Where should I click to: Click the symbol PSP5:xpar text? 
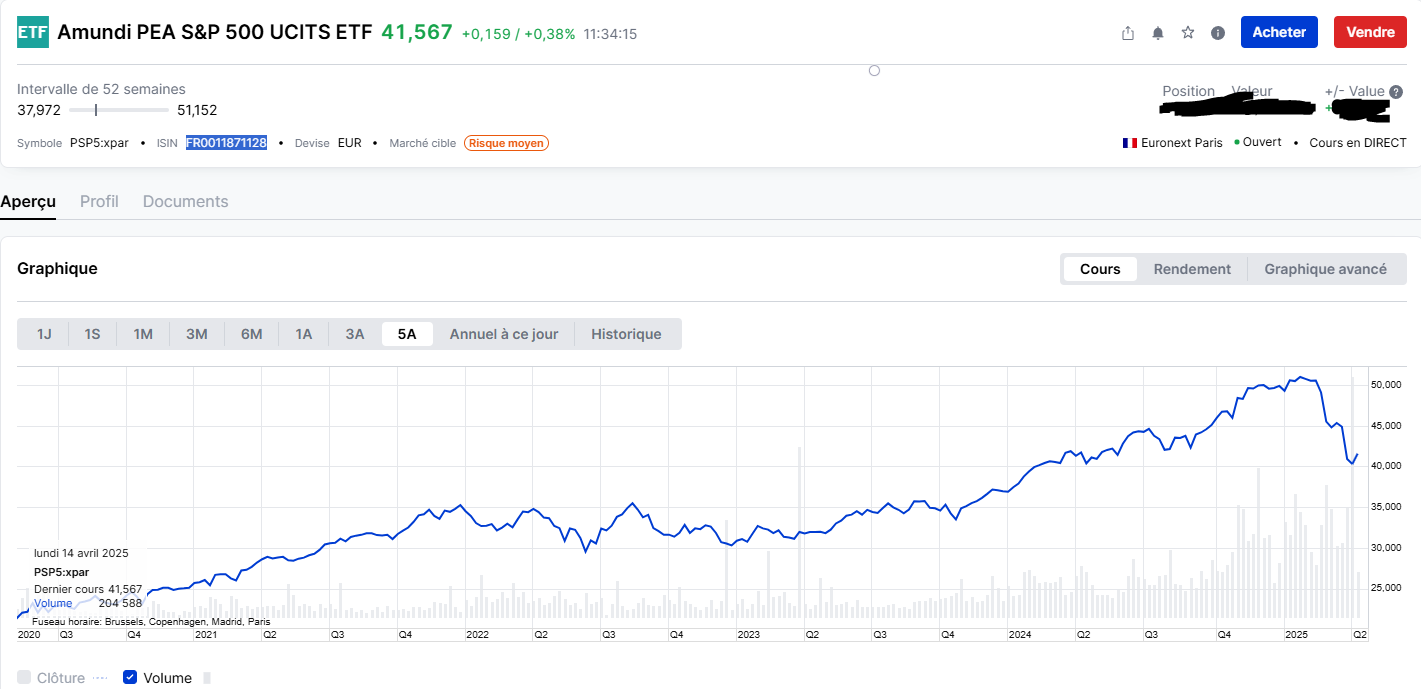[x=99, y=143]
